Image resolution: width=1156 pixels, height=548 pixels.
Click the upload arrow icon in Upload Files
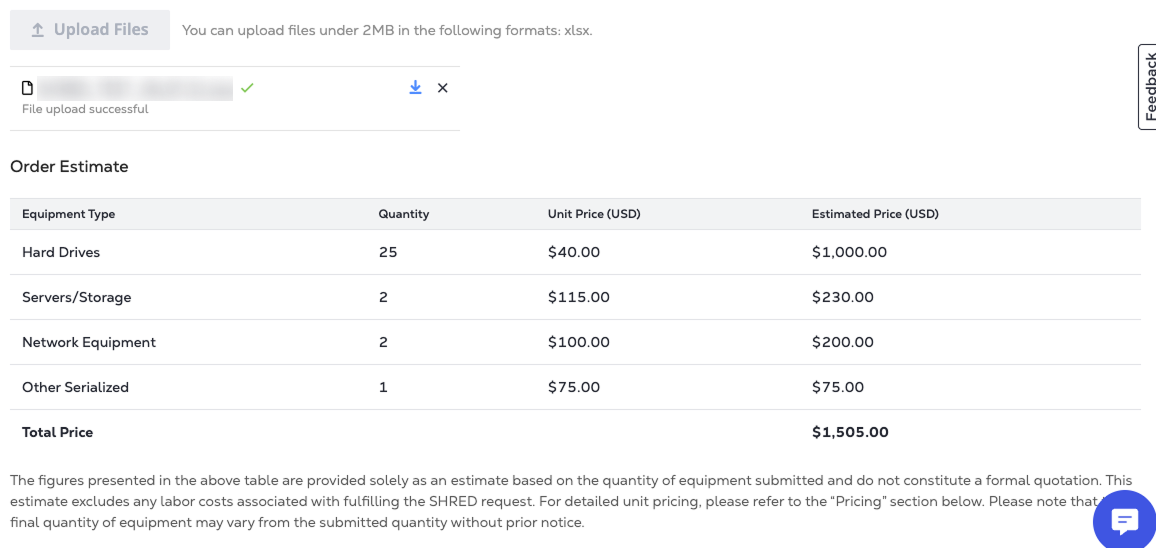pyautogui.click(x=38, y=30)
